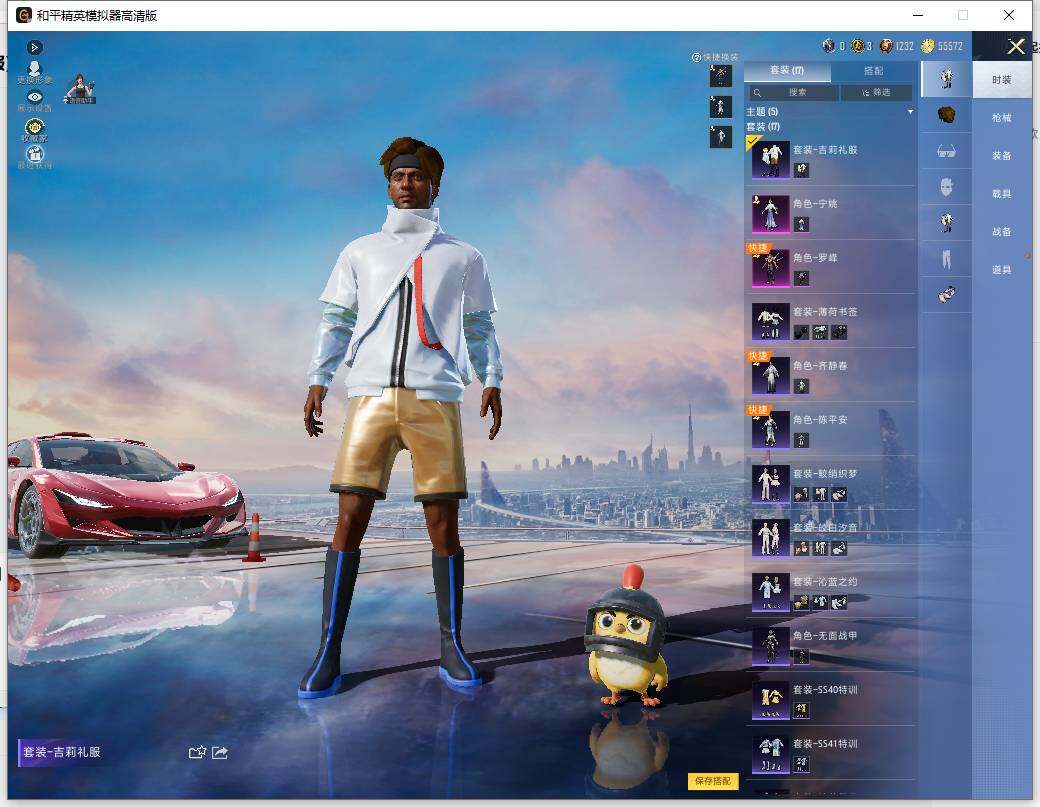Open the 战备 menu item
This screenshot has width=1040, height=807.
pos(1002,231)
